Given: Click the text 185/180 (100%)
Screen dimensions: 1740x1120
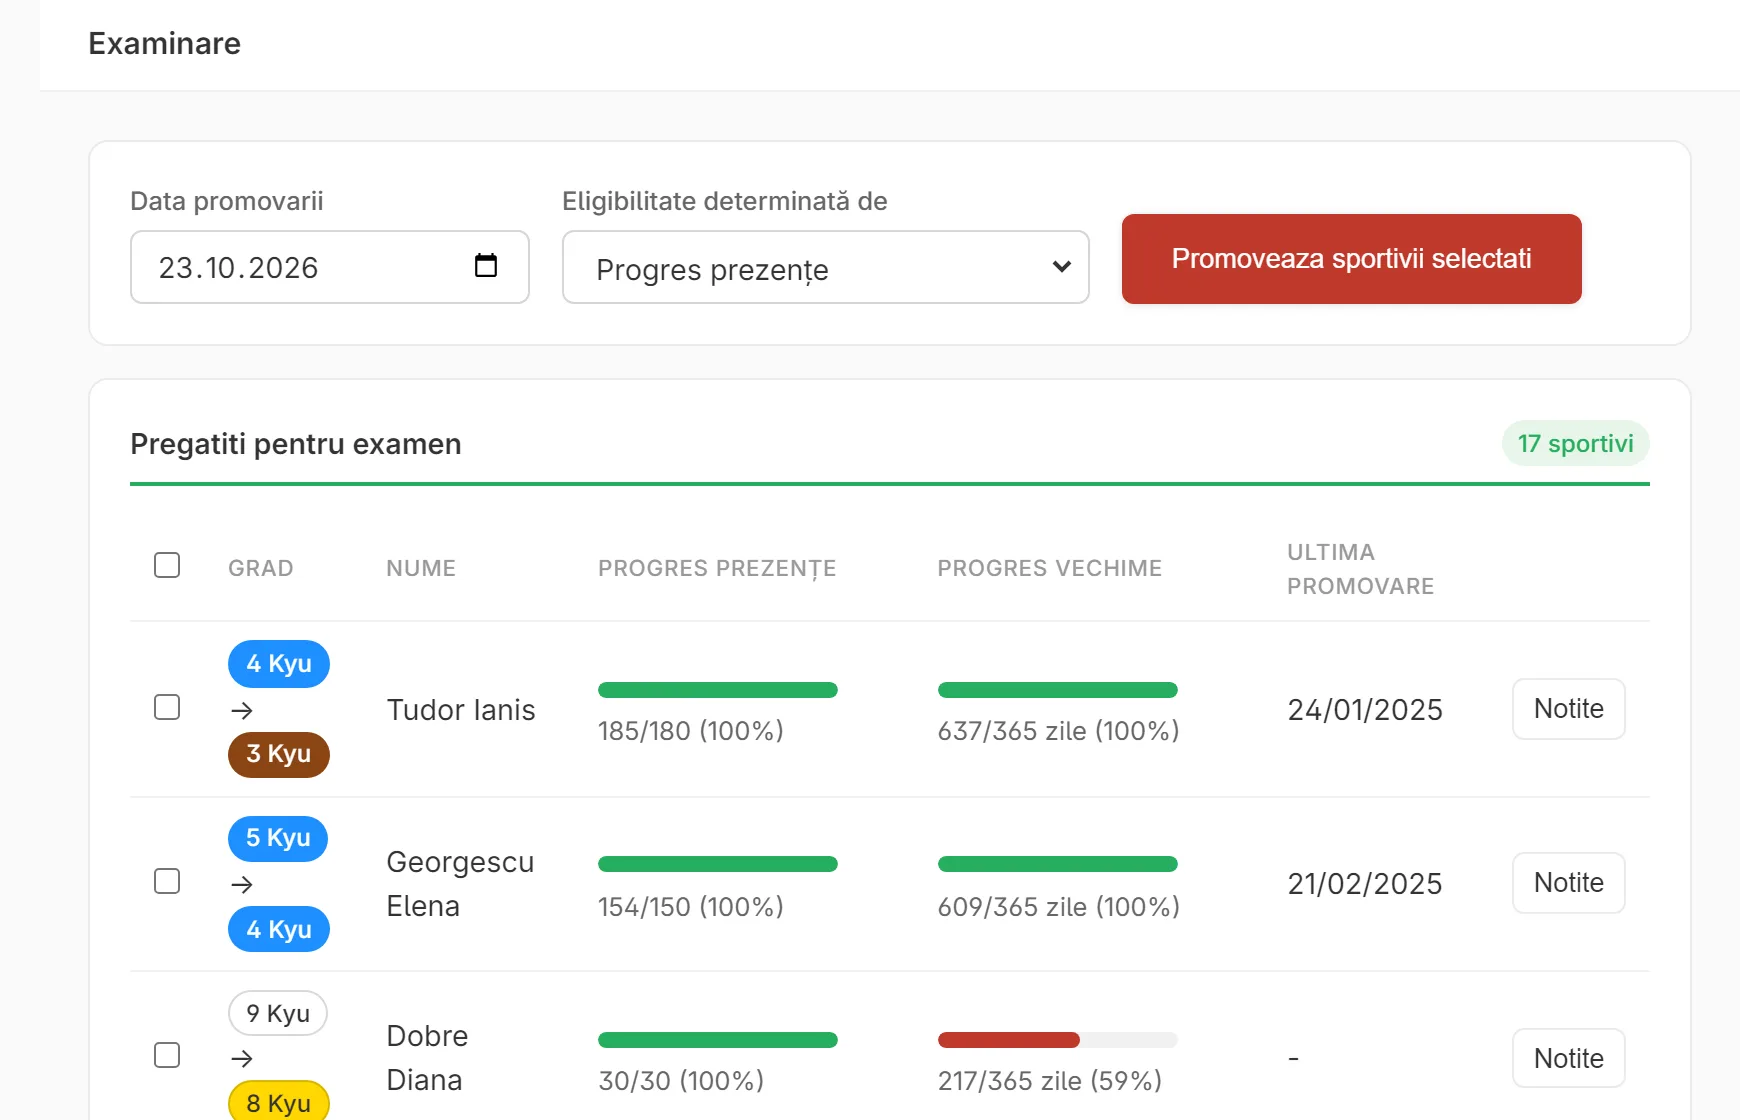Looking at the screenshot, I should 691,731.
